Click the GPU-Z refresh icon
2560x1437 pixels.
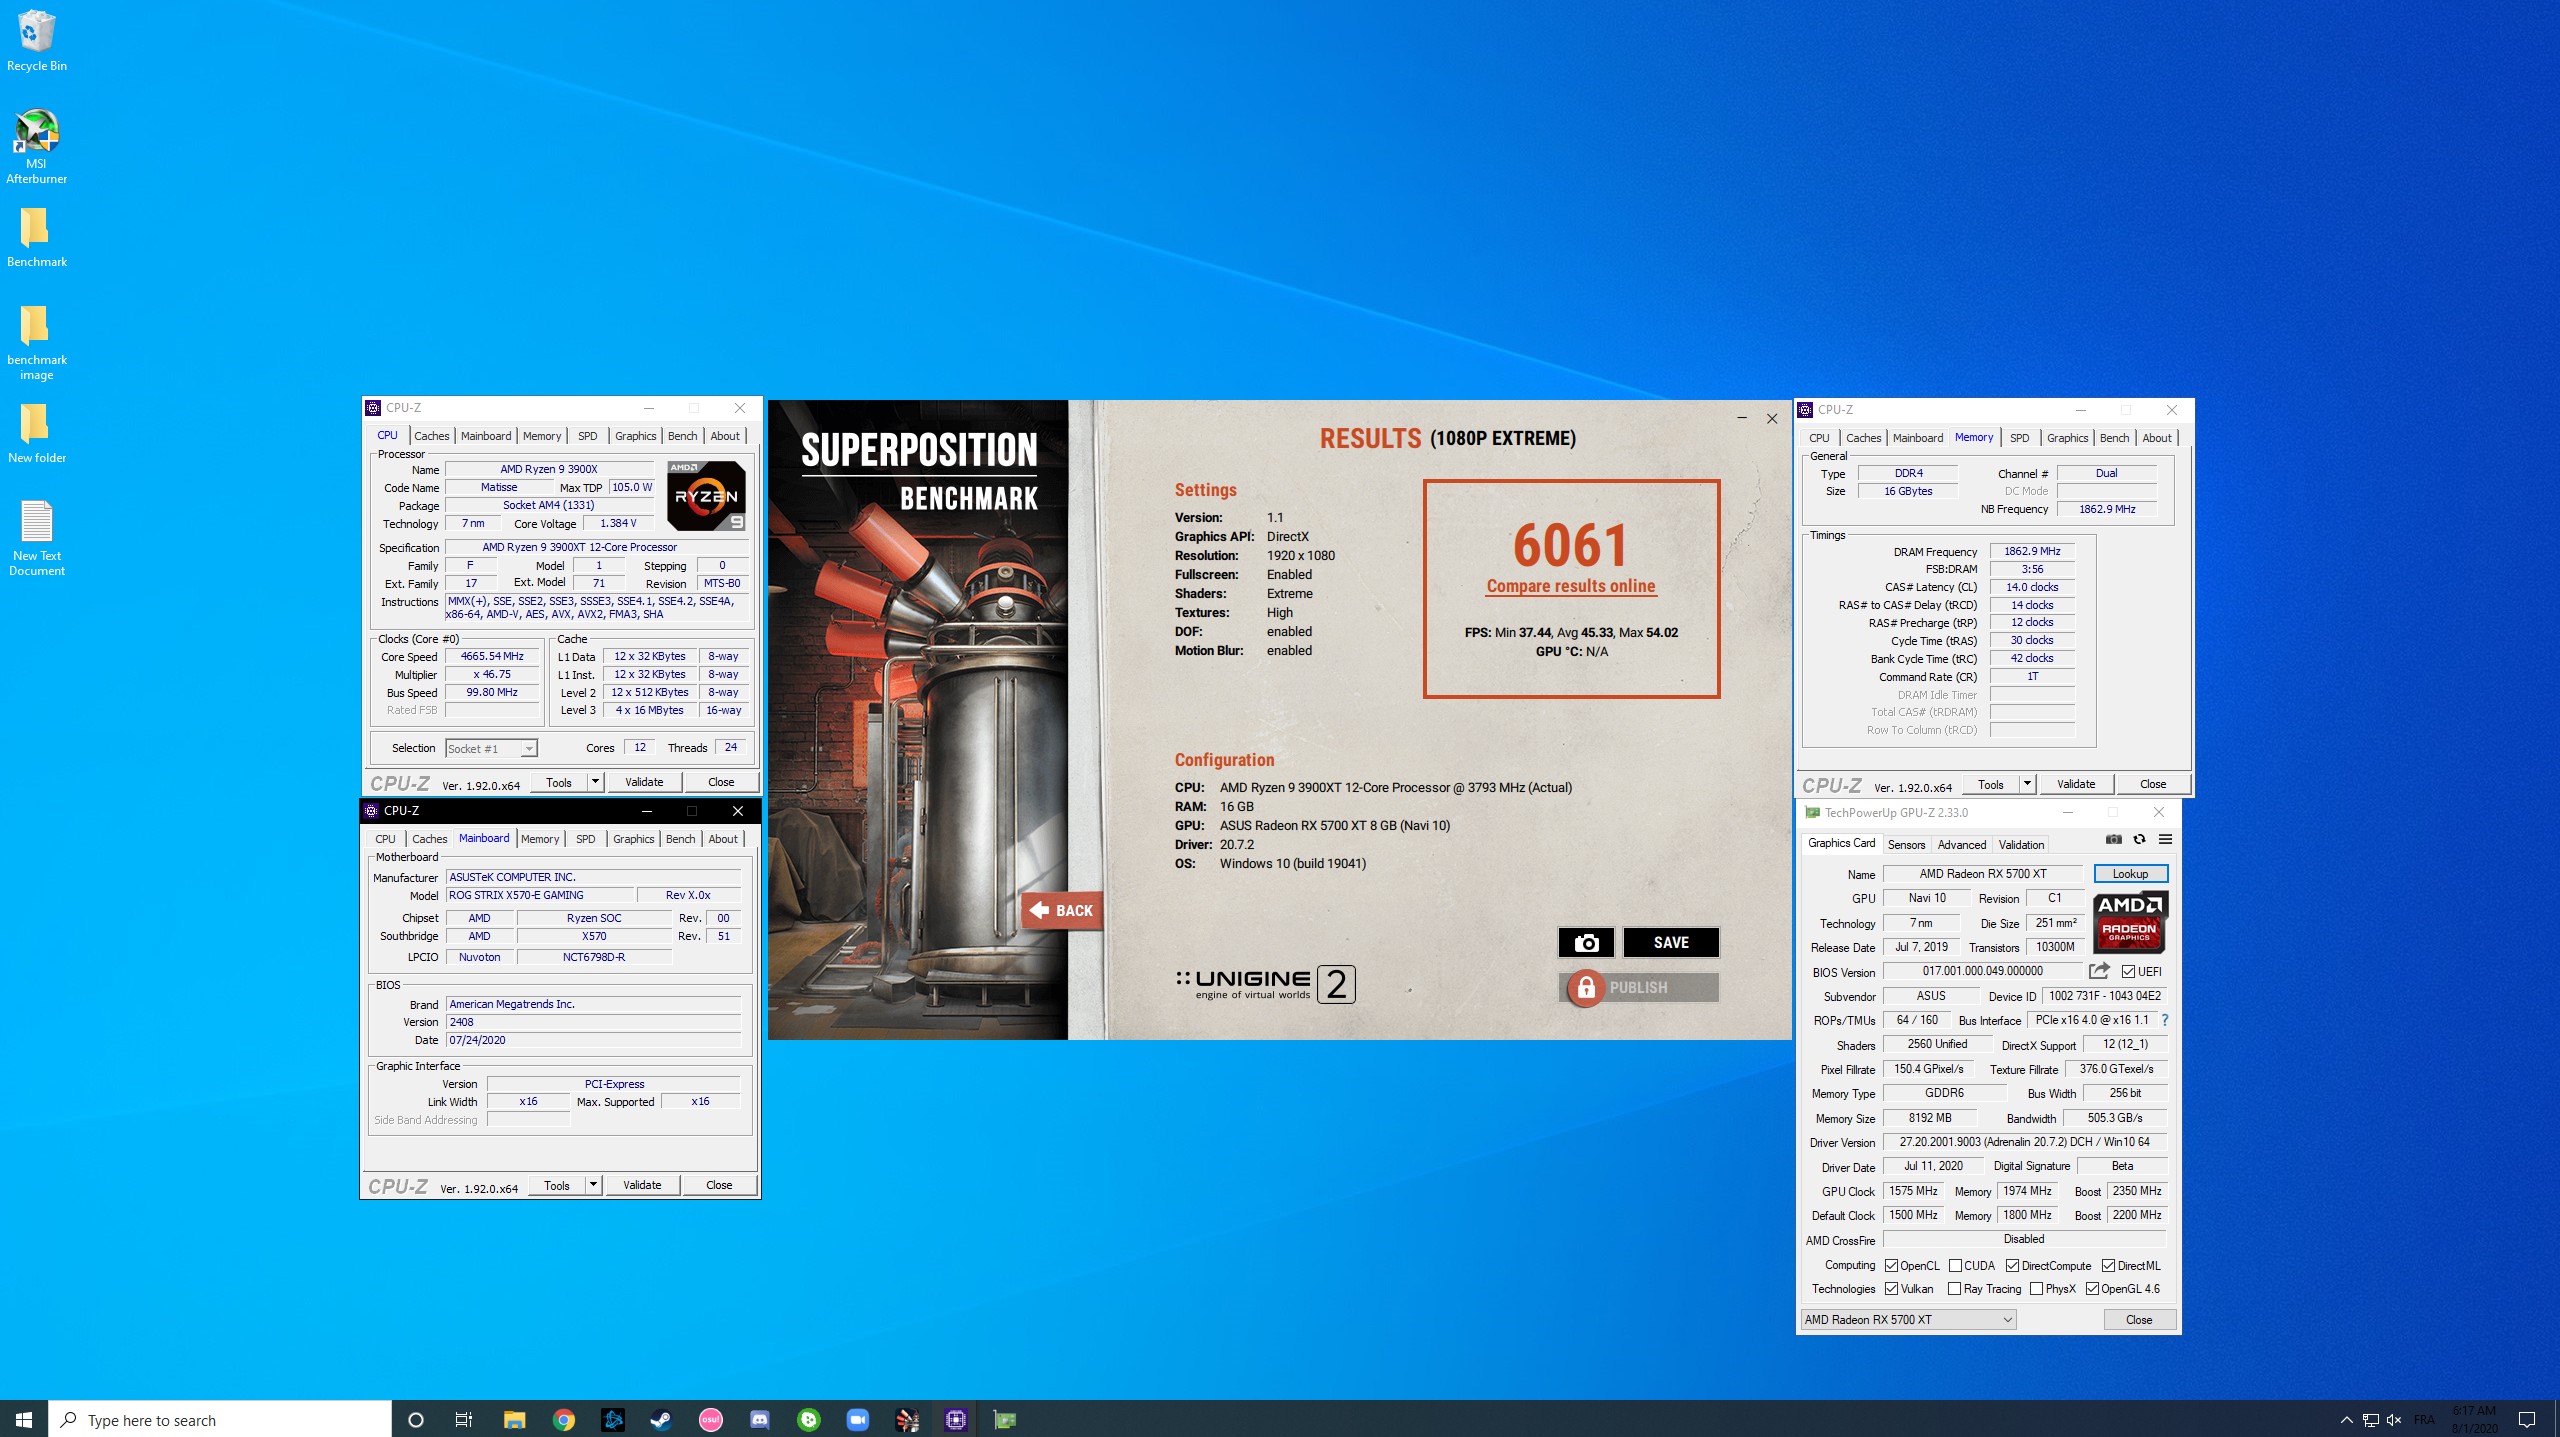[x=2139, y=839]
